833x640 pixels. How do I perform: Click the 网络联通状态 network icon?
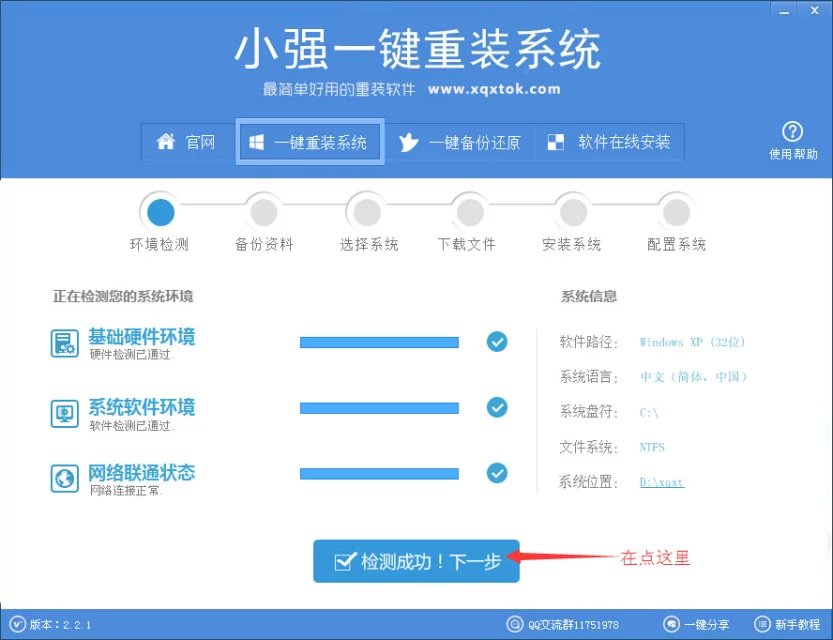[63, 475]
